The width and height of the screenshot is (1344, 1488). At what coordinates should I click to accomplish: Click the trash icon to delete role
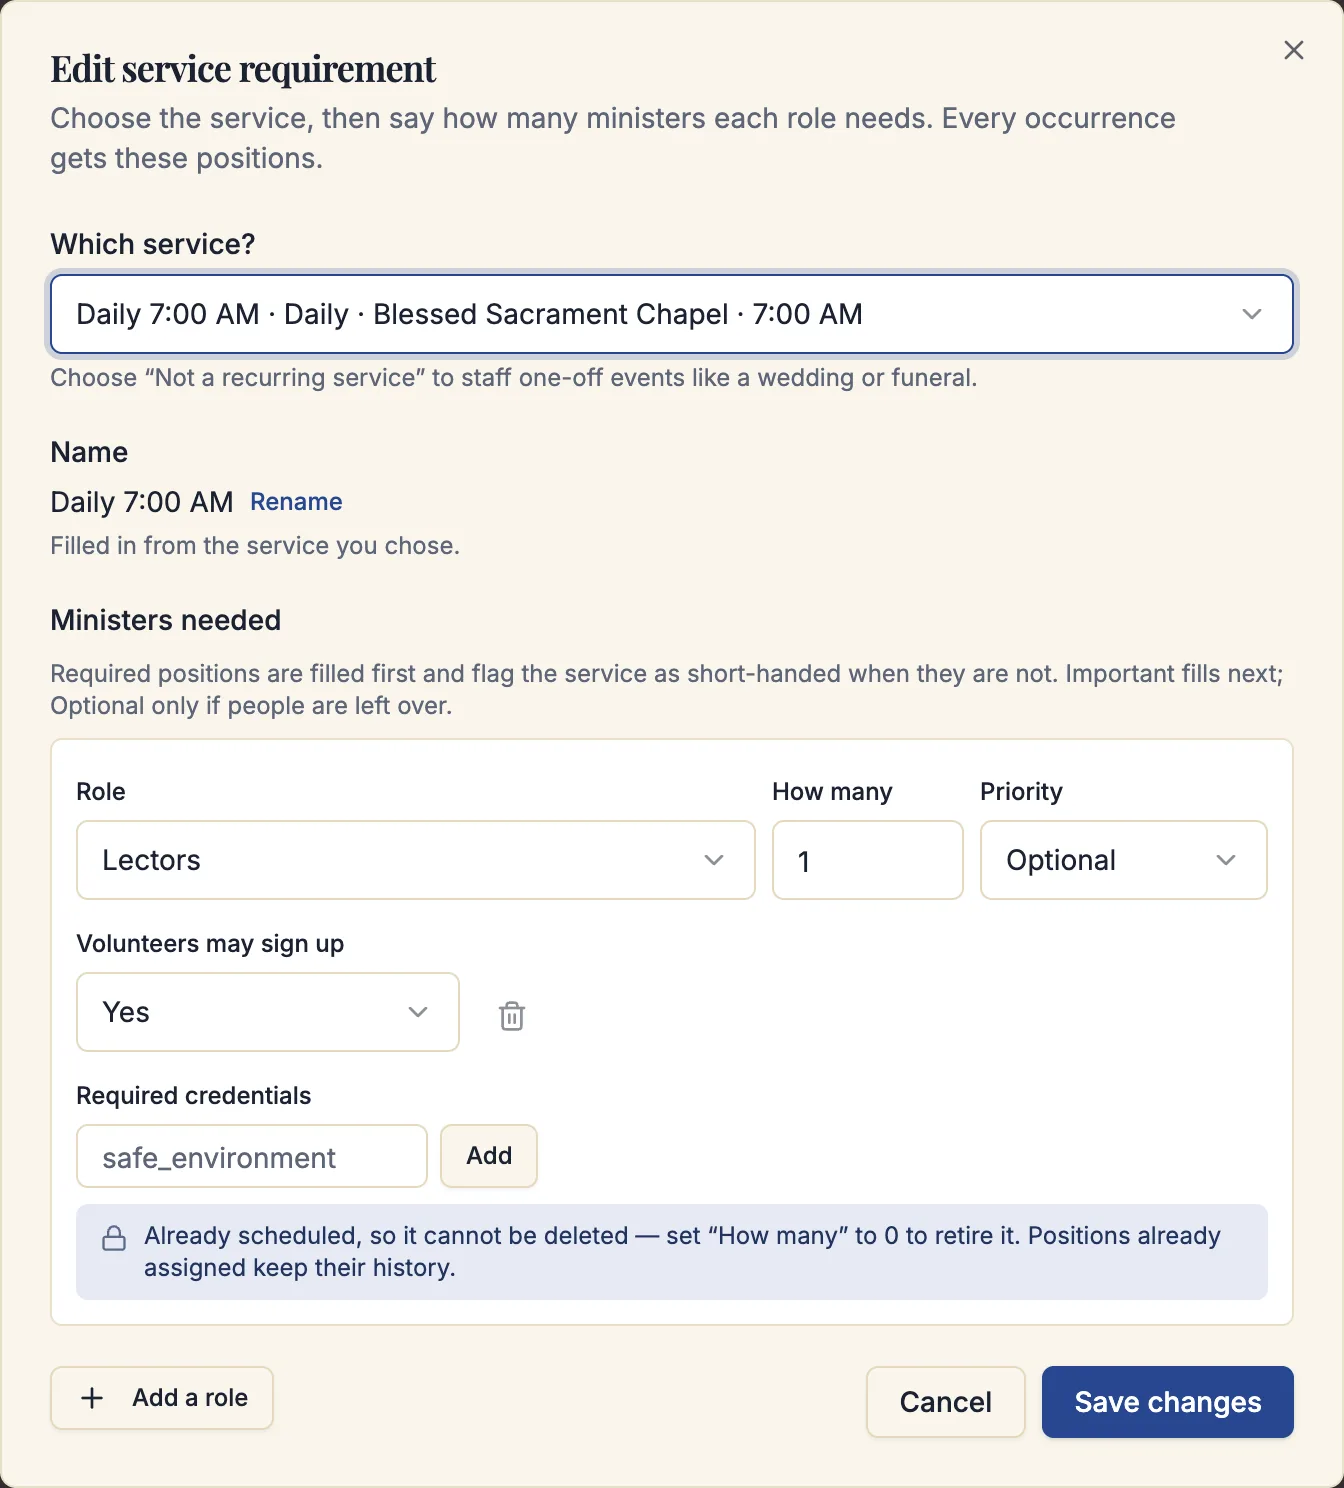(512, 1016)
